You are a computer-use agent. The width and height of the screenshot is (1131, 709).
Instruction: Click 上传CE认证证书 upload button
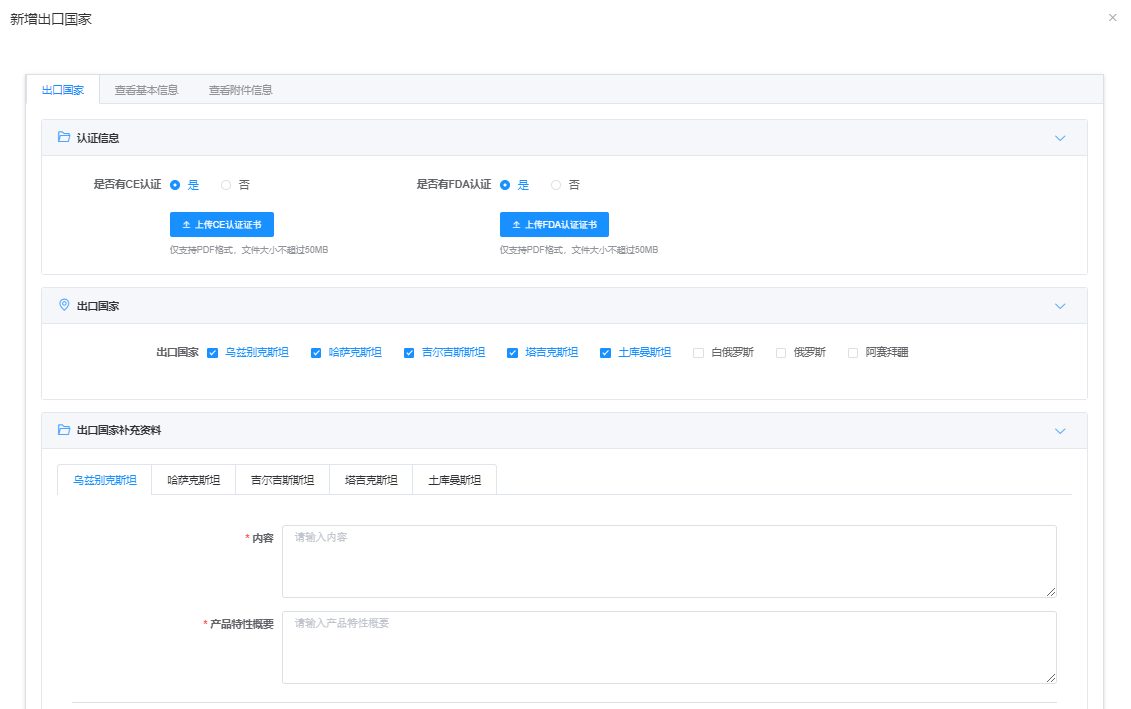click(x=221, y=224)
